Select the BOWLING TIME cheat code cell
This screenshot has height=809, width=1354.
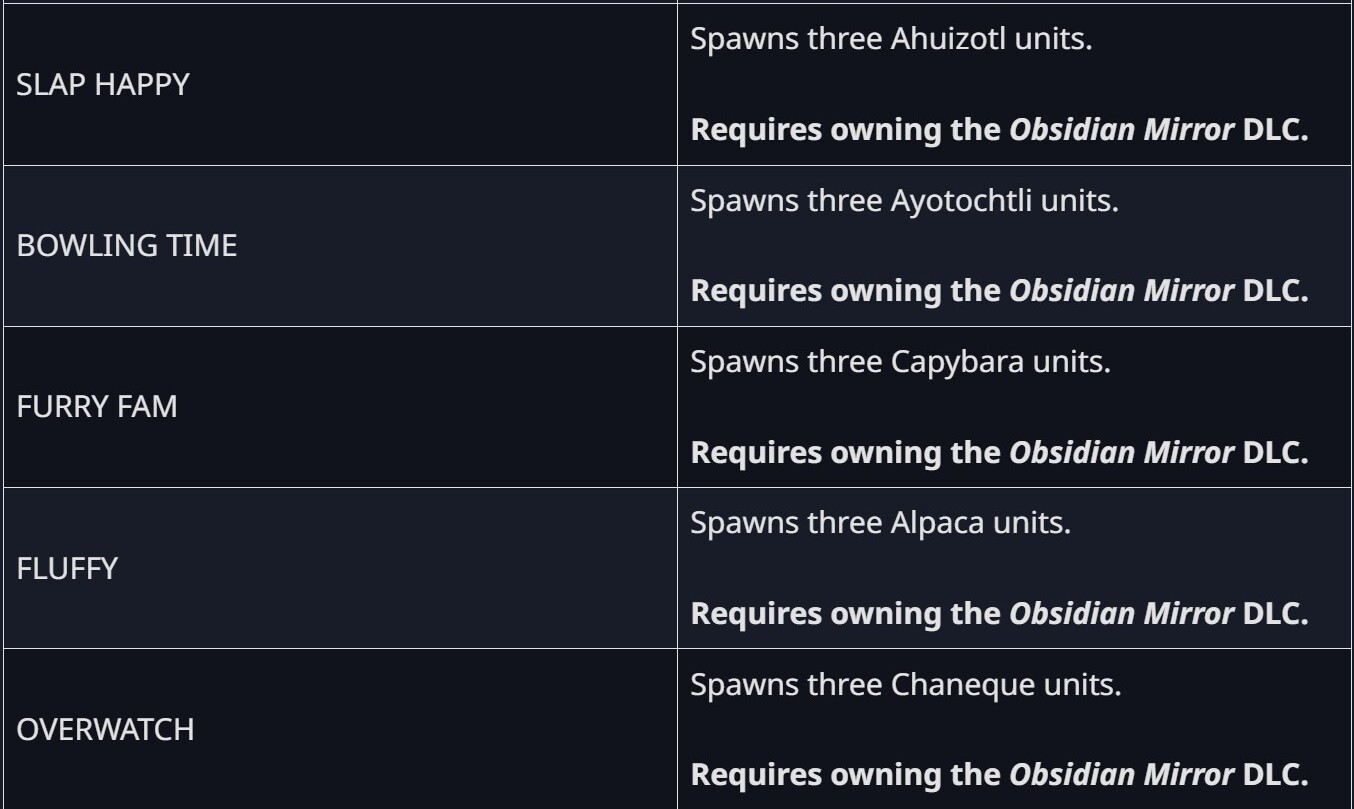tap(127, 246)
